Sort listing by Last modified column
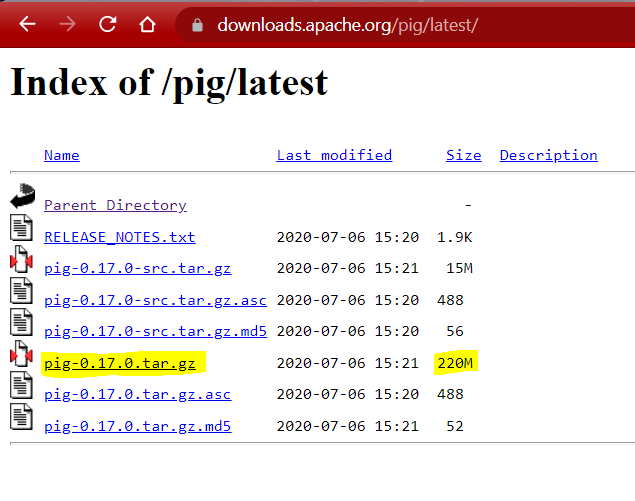 click(x=334, y=155)
